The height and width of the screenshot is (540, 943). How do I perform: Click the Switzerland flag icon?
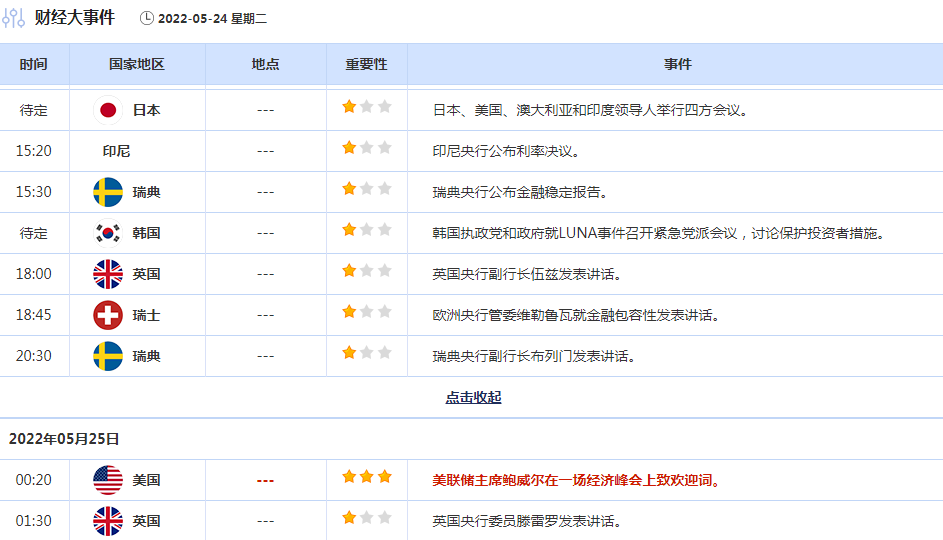108,315
